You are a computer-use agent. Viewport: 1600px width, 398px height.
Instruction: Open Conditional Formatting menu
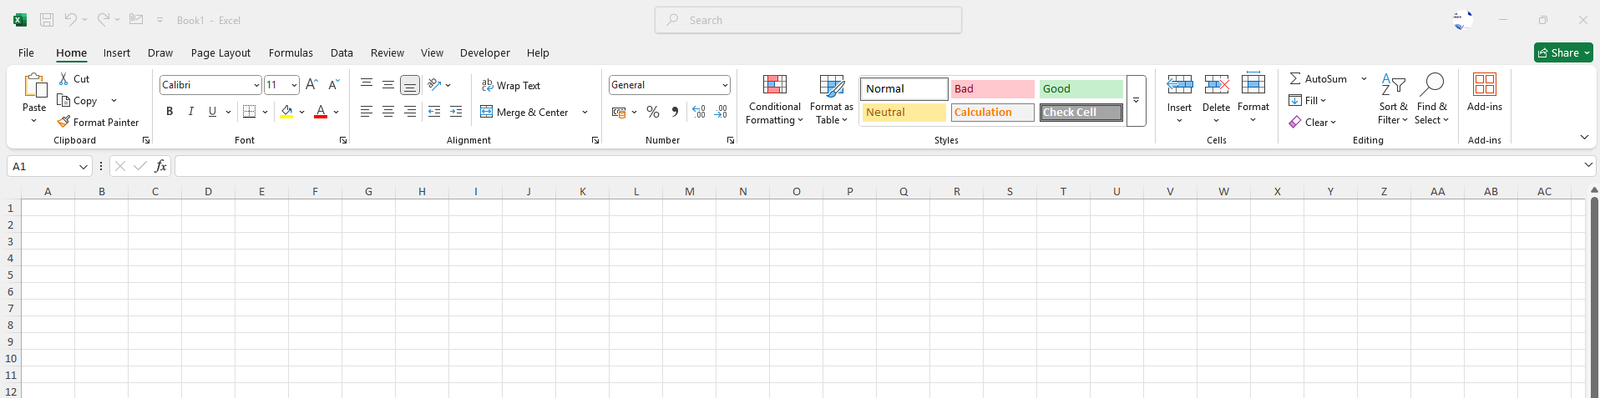coord(774,99)
